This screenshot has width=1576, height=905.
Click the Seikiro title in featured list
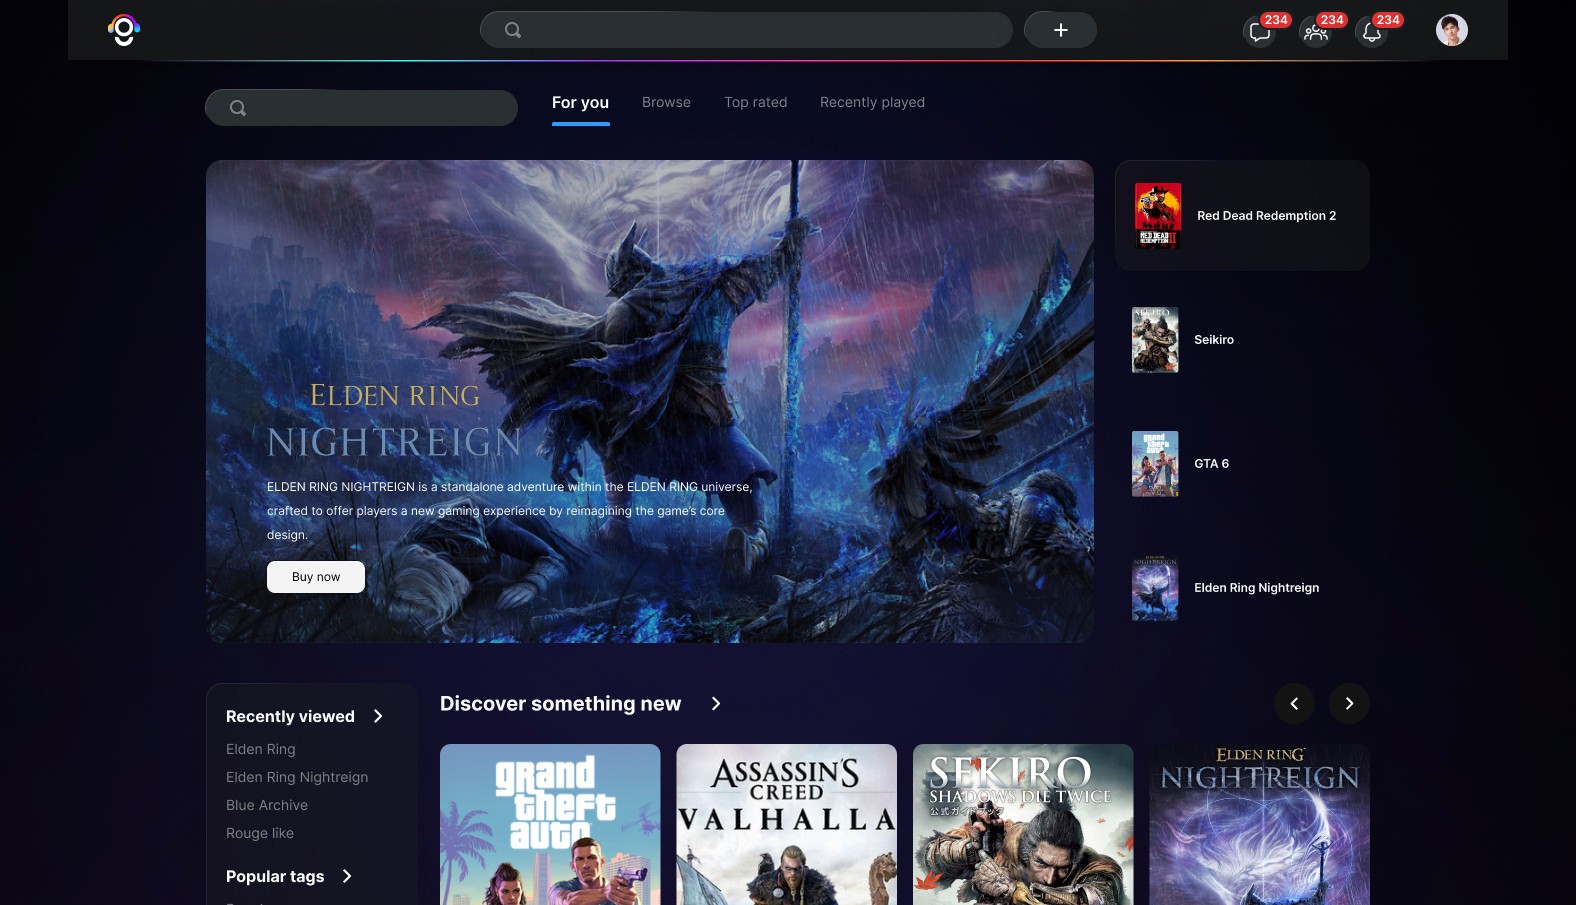point(1214,340)
